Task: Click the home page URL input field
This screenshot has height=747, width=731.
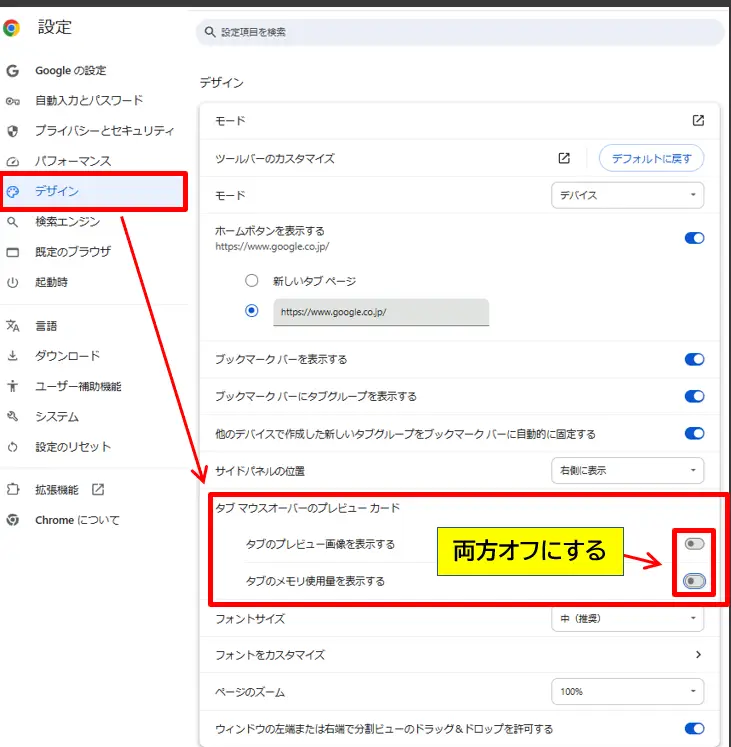Action: click(381, 312)
